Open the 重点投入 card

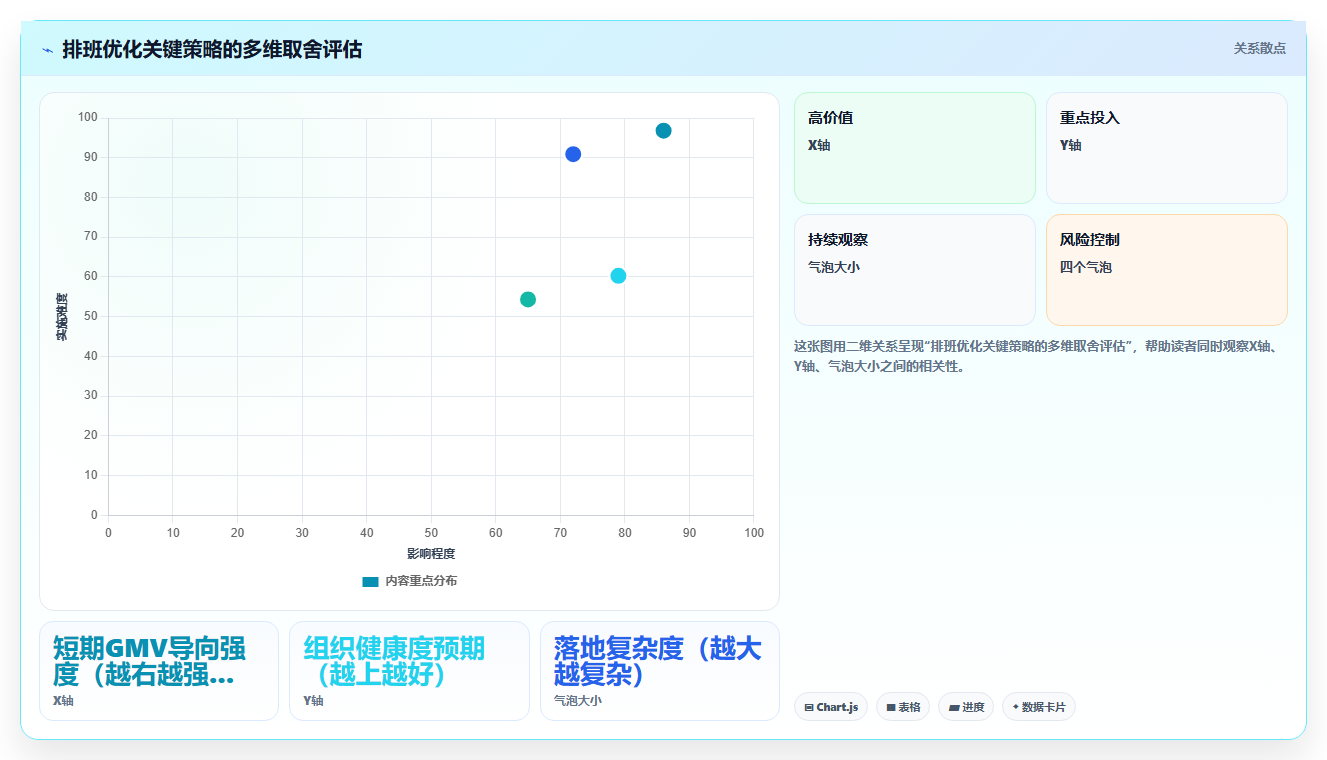1166,148
